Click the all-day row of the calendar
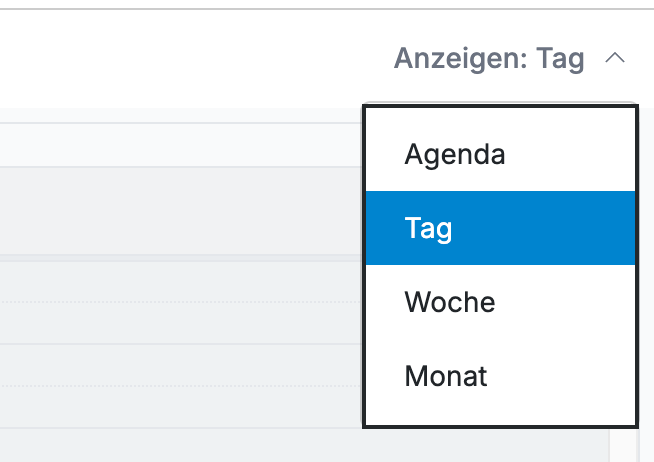This screenshot has height=462, width=654. [181, 211]
